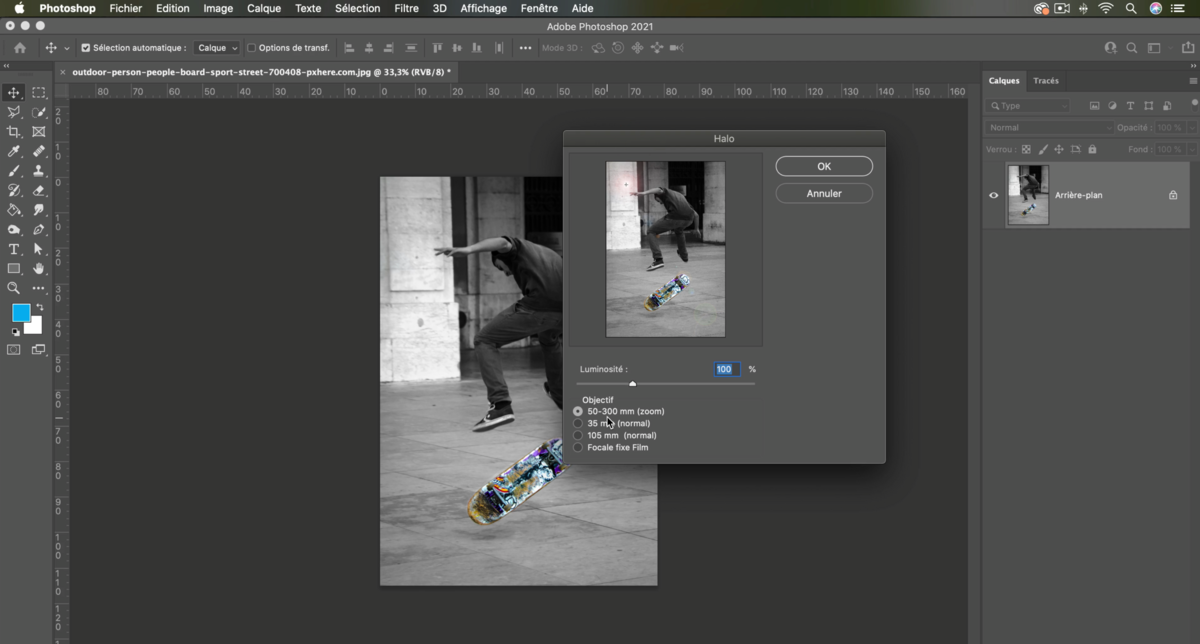This screenshot has height=644, width=1200.
Task: Click OK in the Halo dialog
Action: [824, 166]
